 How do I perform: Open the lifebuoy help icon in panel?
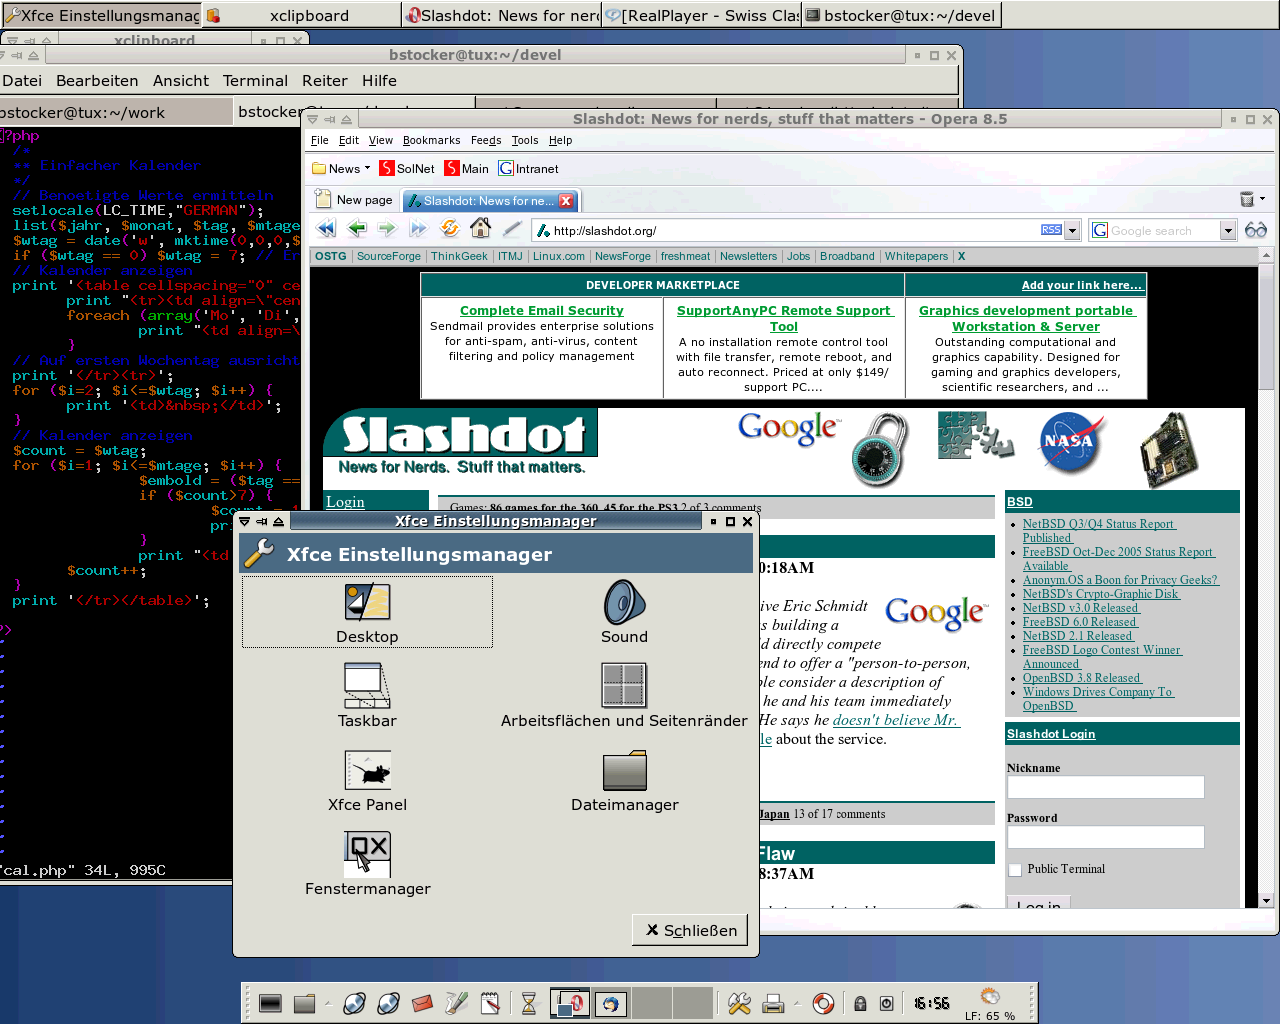[x=823, y=1003]
